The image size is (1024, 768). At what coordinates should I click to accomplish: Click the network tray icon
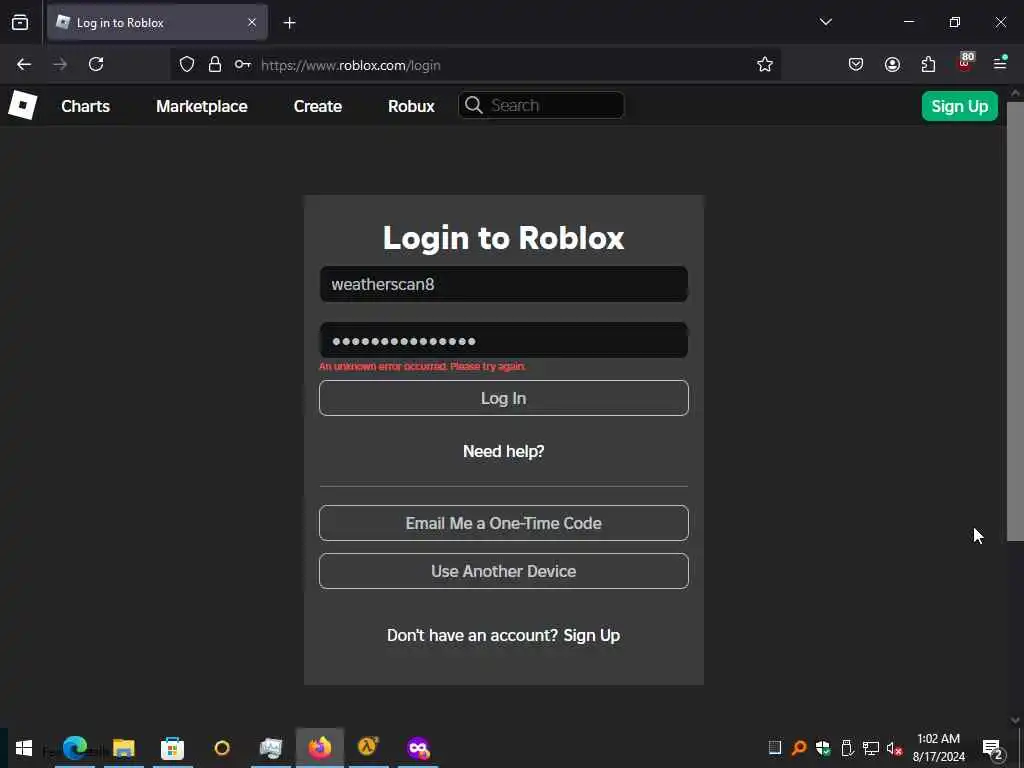871,748
